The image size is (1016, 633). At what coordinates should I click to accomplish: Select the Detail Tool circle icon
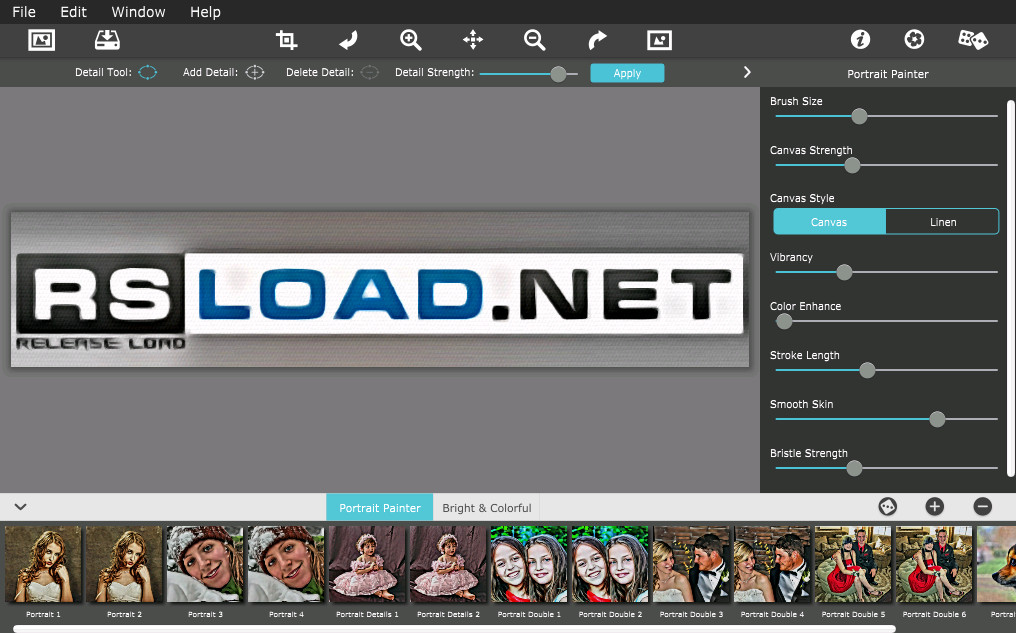click(x=148, y=73)
